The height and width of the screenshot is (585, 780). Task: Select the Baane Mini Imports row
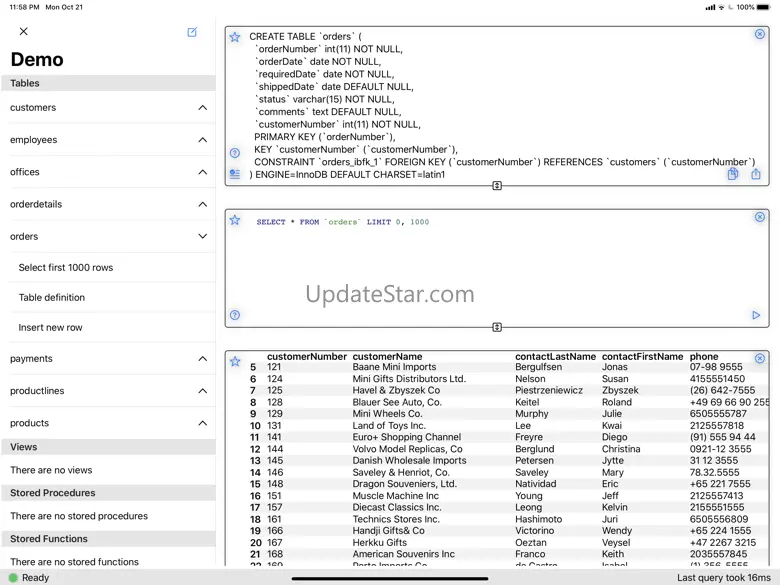coord(507,367)
